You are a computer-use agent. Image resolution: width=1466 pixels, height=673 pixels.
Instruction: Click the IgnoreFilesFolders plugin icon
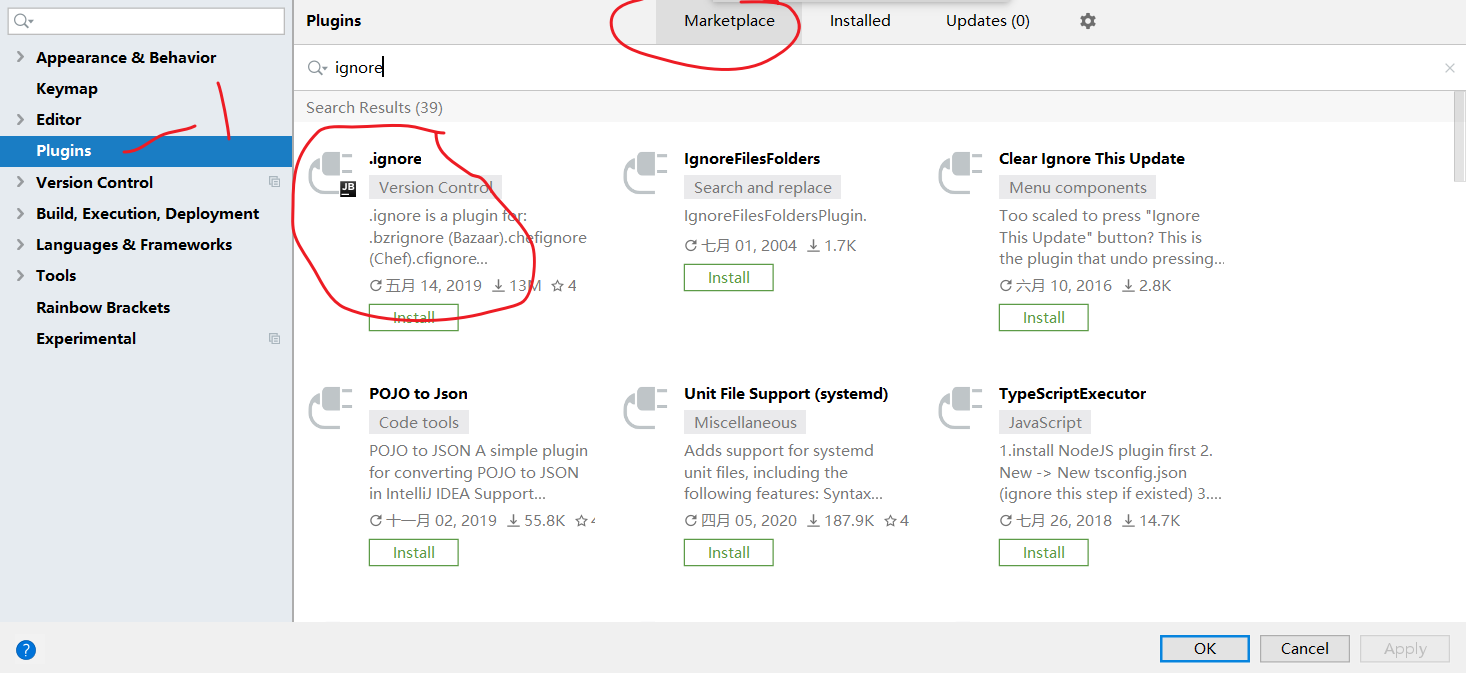(646, 173)
